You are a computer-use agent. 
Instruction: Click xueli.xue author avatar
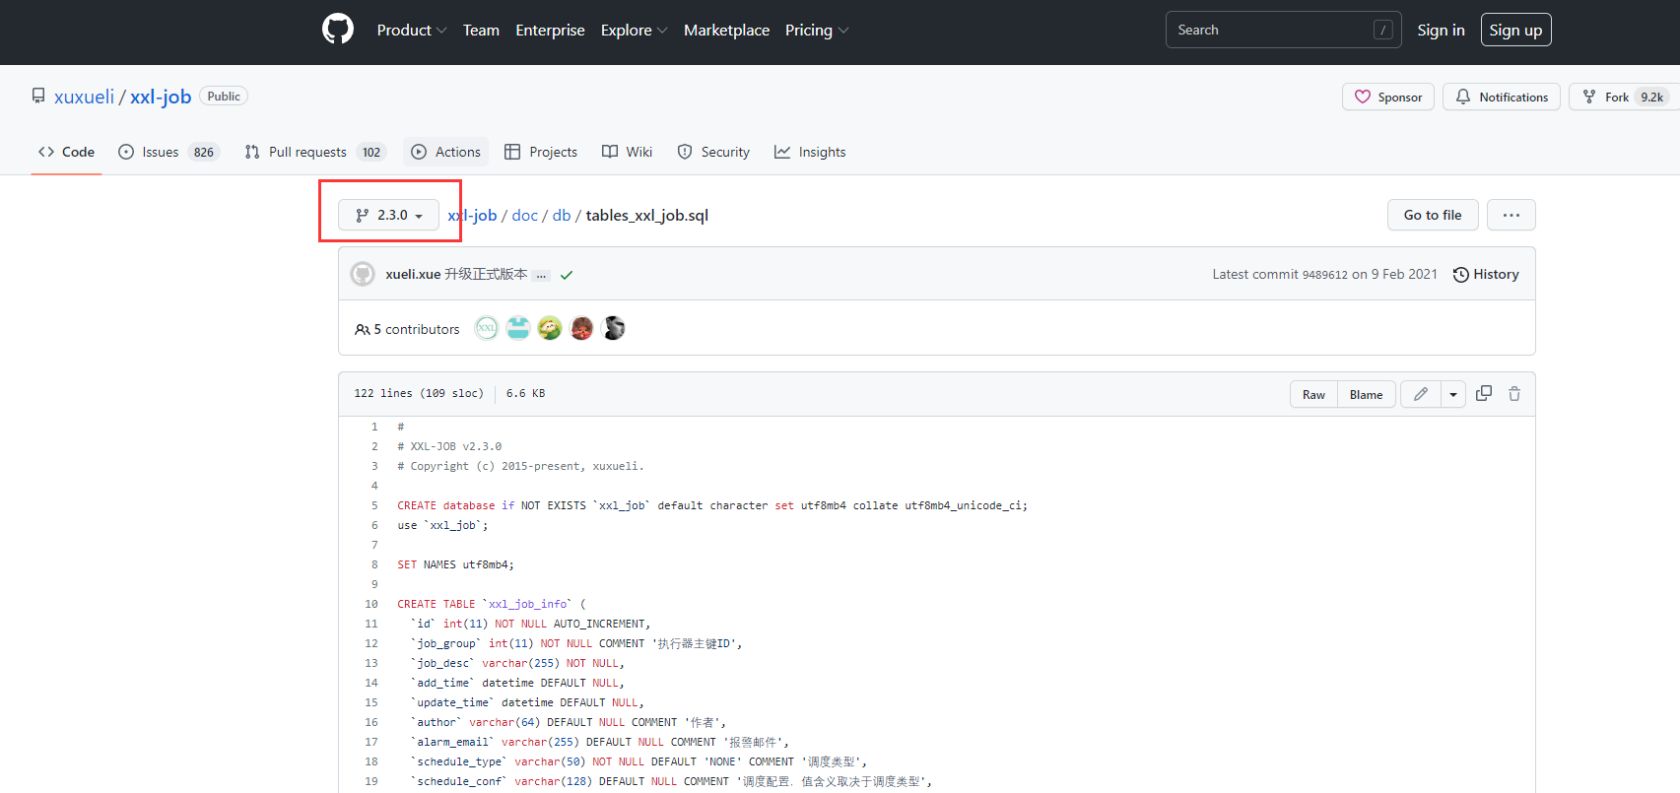[x=363, y=274]
